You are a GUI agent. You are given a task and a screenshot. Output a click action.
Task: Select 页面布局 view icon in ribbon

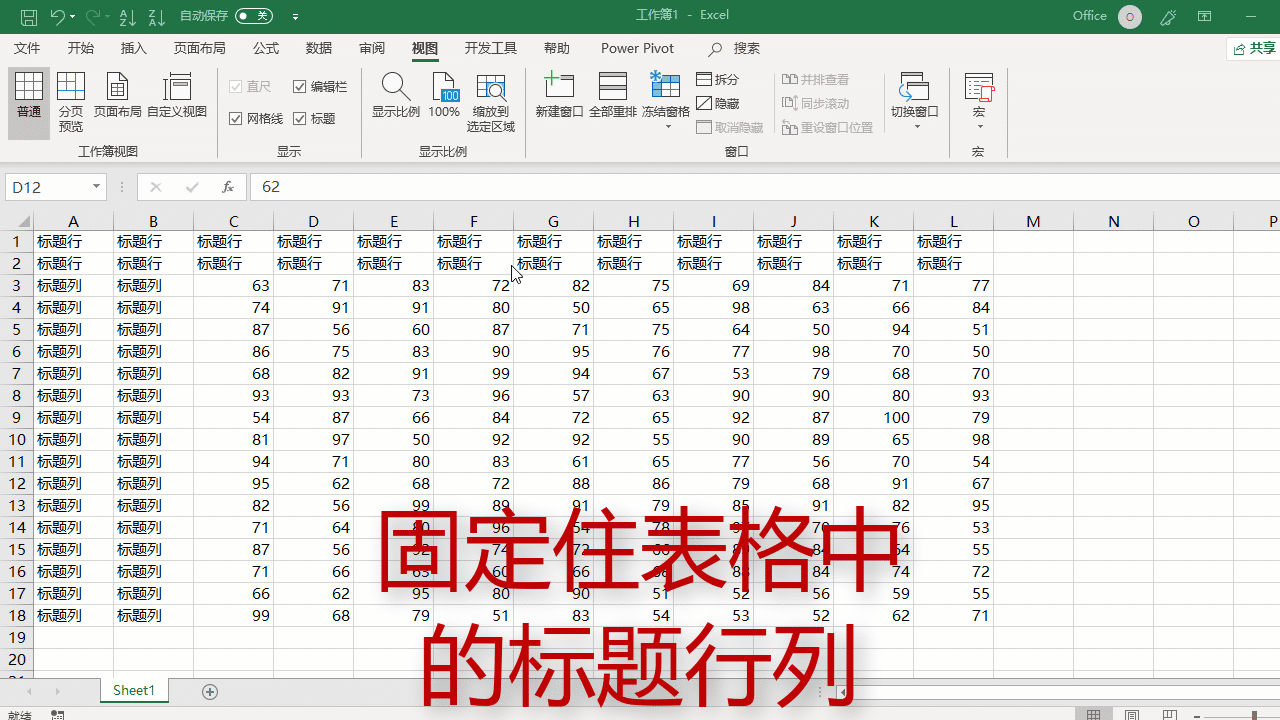(x=118, y=97)
